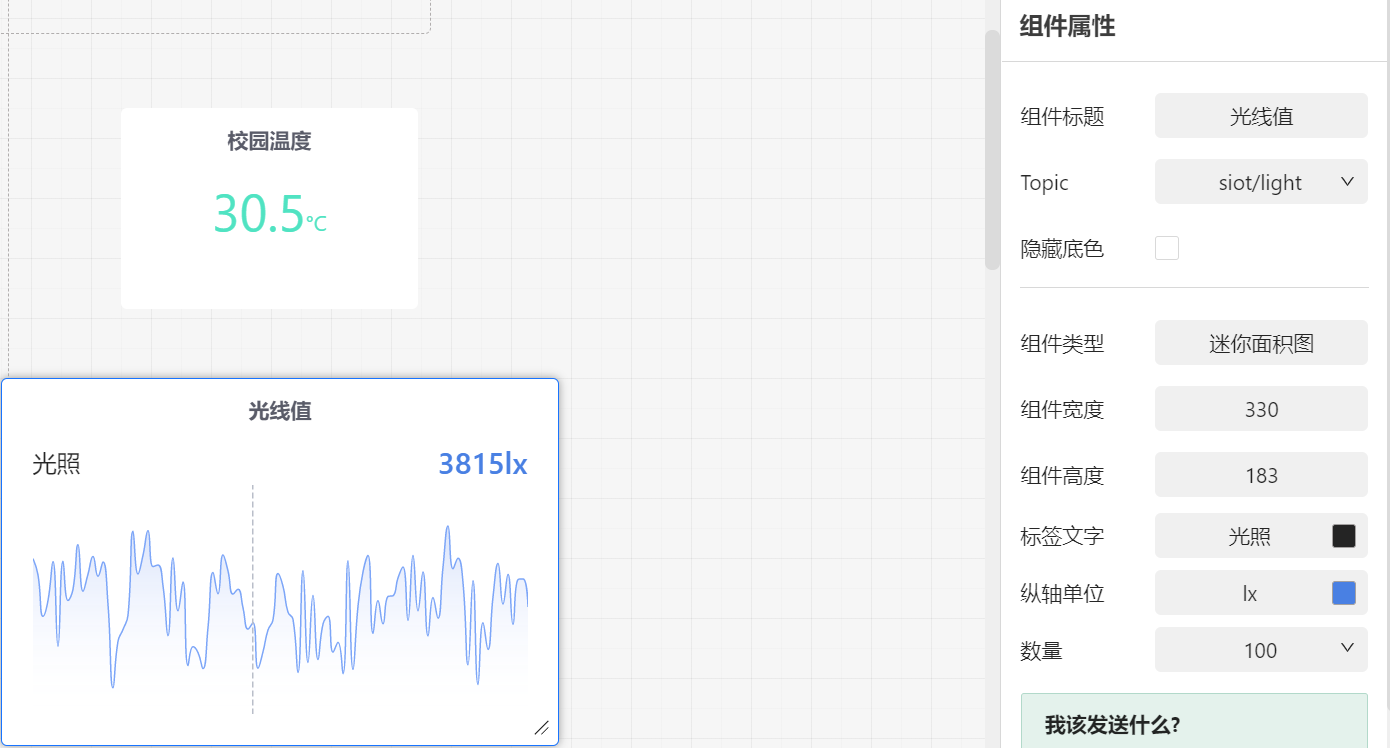This screenshot has width=1390, height=748.
Task: Open the 组件类型 selector showing 迷你面积图
Action: [x=1260, y=343]
